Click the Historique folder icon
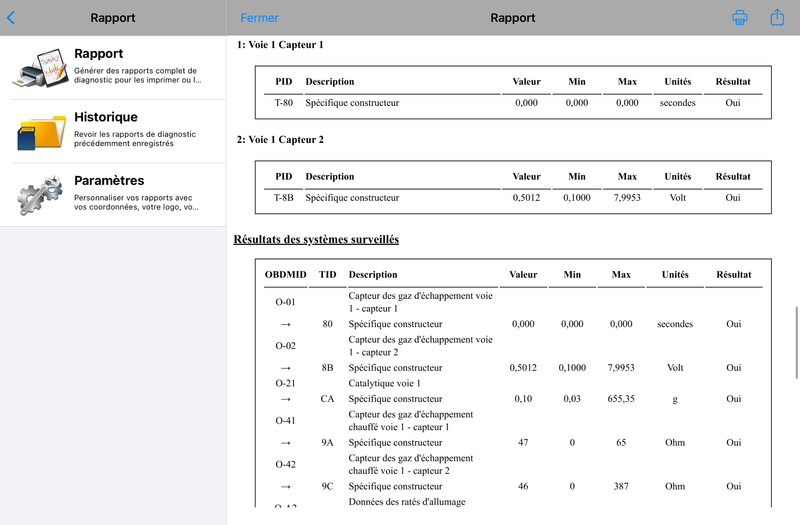800x525 pixels. [41, 132]
